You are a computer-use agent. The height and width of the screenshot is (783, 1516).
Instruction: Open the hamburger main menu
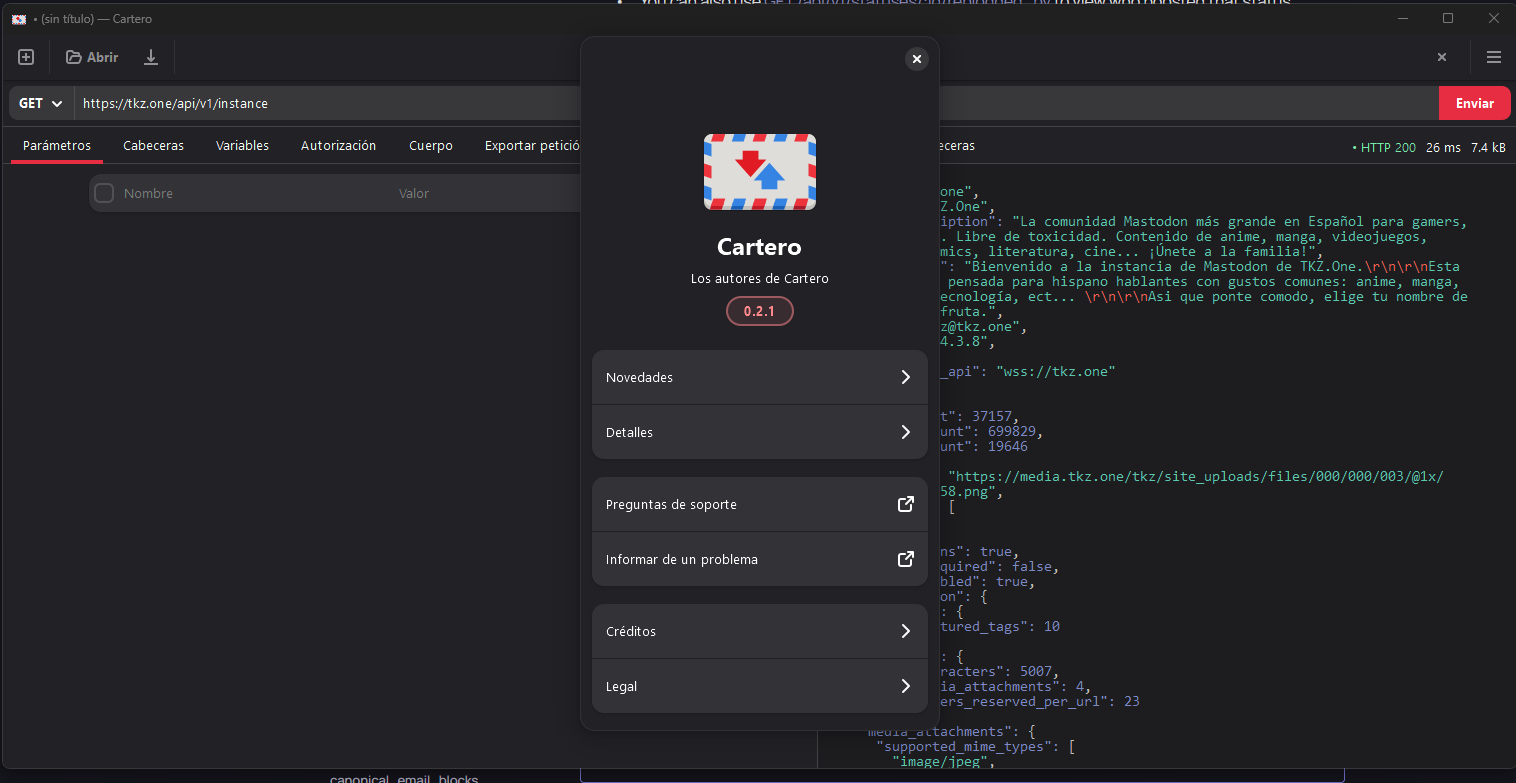pyautogui.click(x=1494, y=57)
